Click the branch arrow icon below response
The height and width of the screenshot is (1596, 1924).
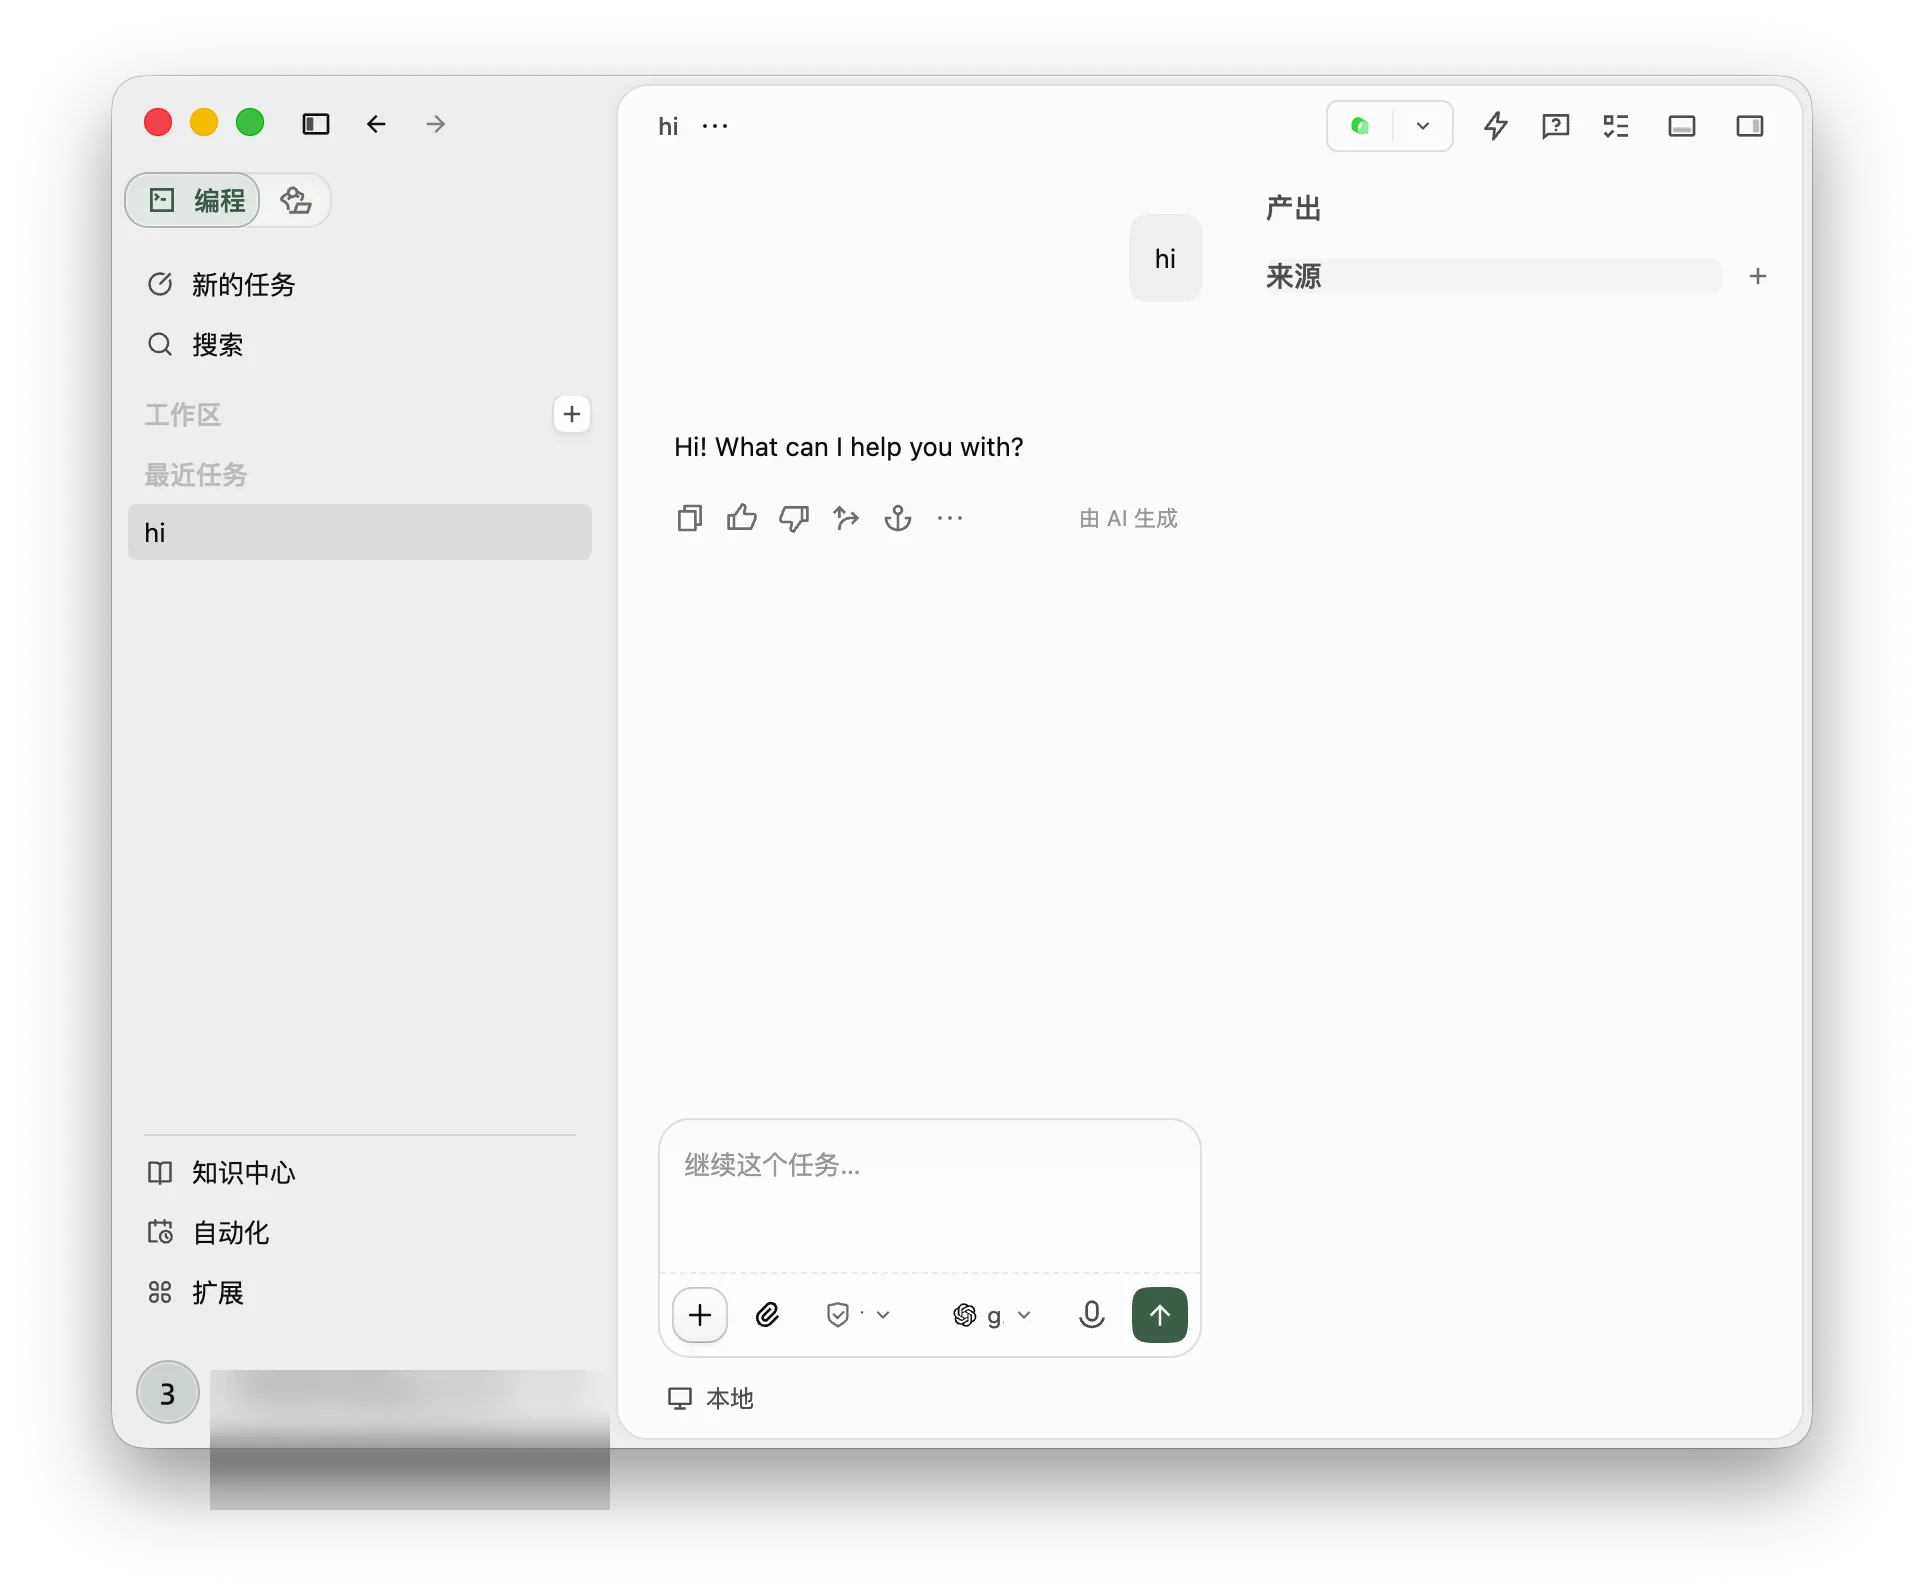[846, 518]
